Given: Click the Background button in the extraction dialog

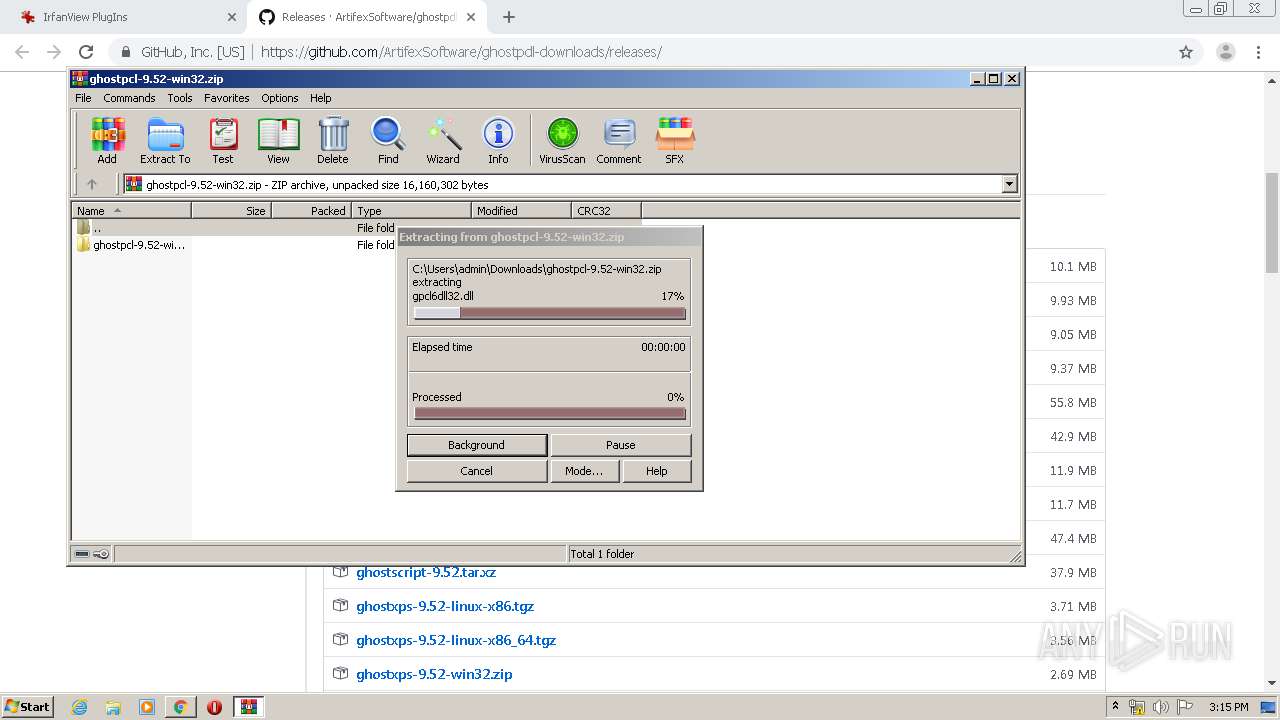Looking at the screenshot, I should (476, 445).
